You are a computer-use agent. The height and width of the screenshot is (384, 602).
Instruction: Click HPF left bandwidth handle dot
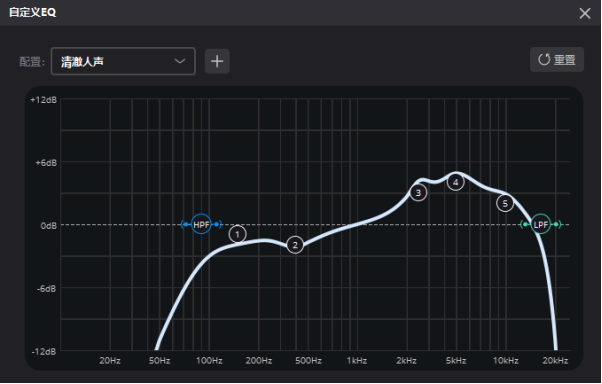click(186, 224)
